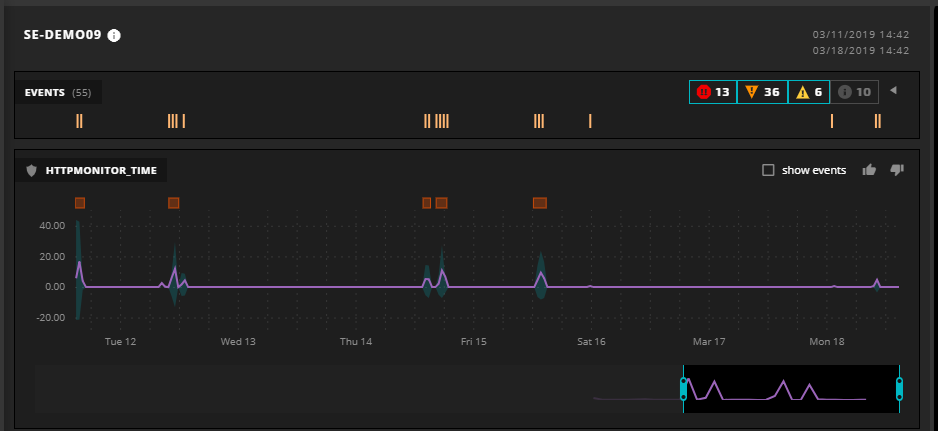Click the wide anomaly marker before Sat 16
The height and width of the screenshot is (431, 938).
540,203
